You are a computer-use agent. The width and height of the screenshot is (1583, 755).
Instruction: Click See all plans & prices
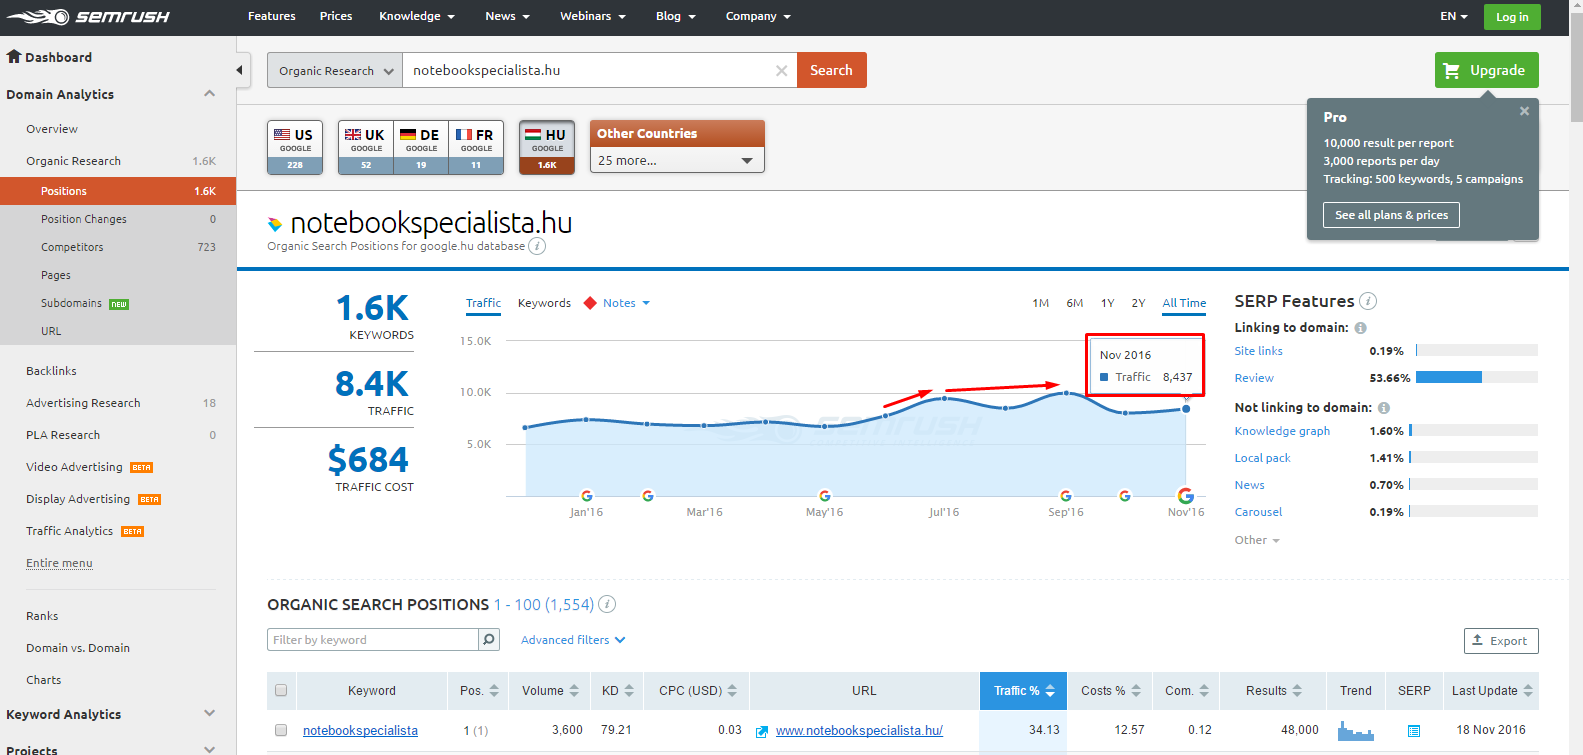[x=1391, y=215]
